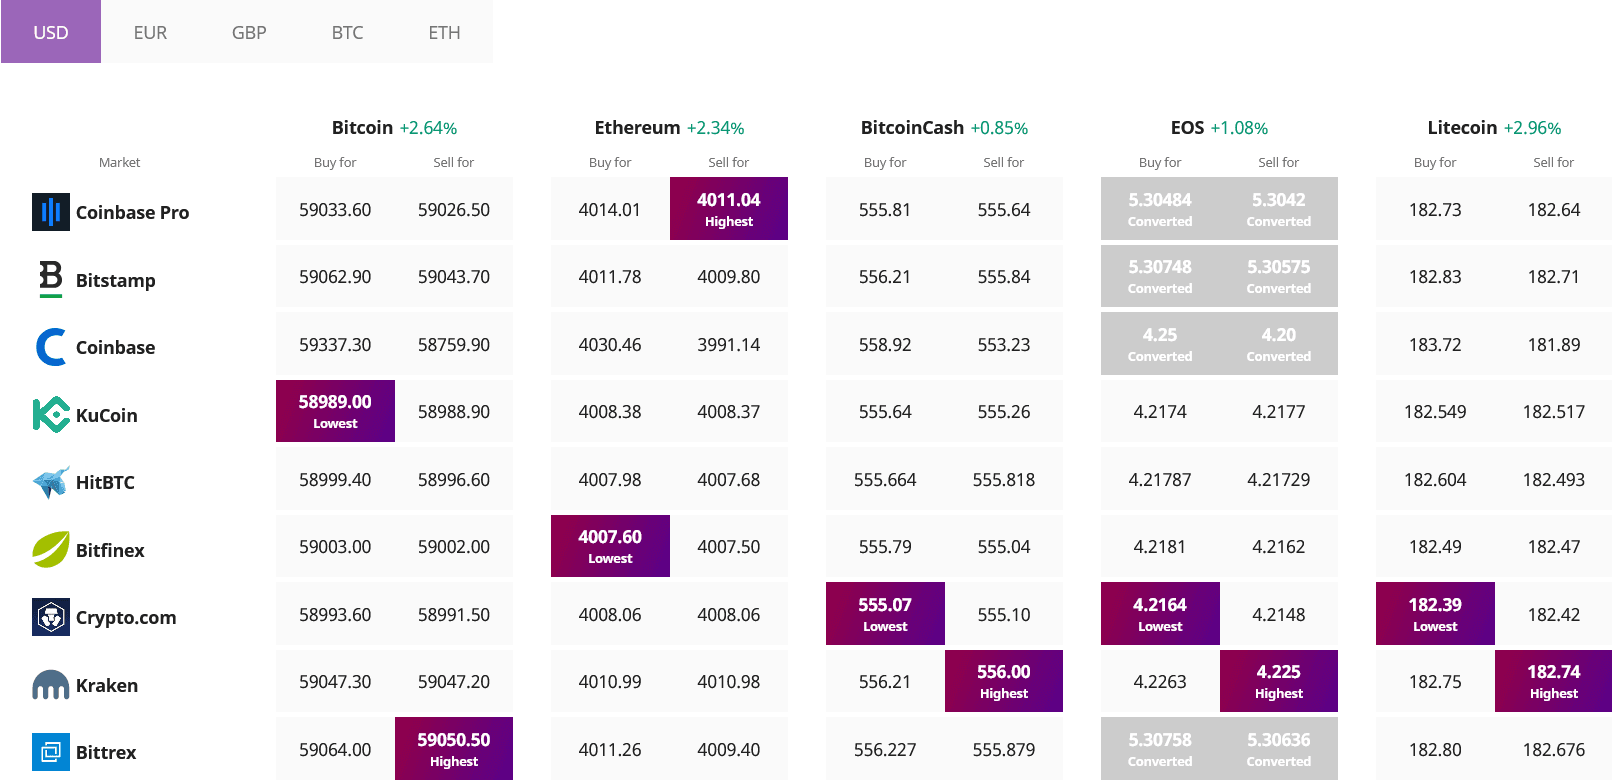The width and height of the screenshot is (1612, 784).
Task: Click Coinbase Bitcoin buy price 59337.30
Action: (x=335, y=344)
